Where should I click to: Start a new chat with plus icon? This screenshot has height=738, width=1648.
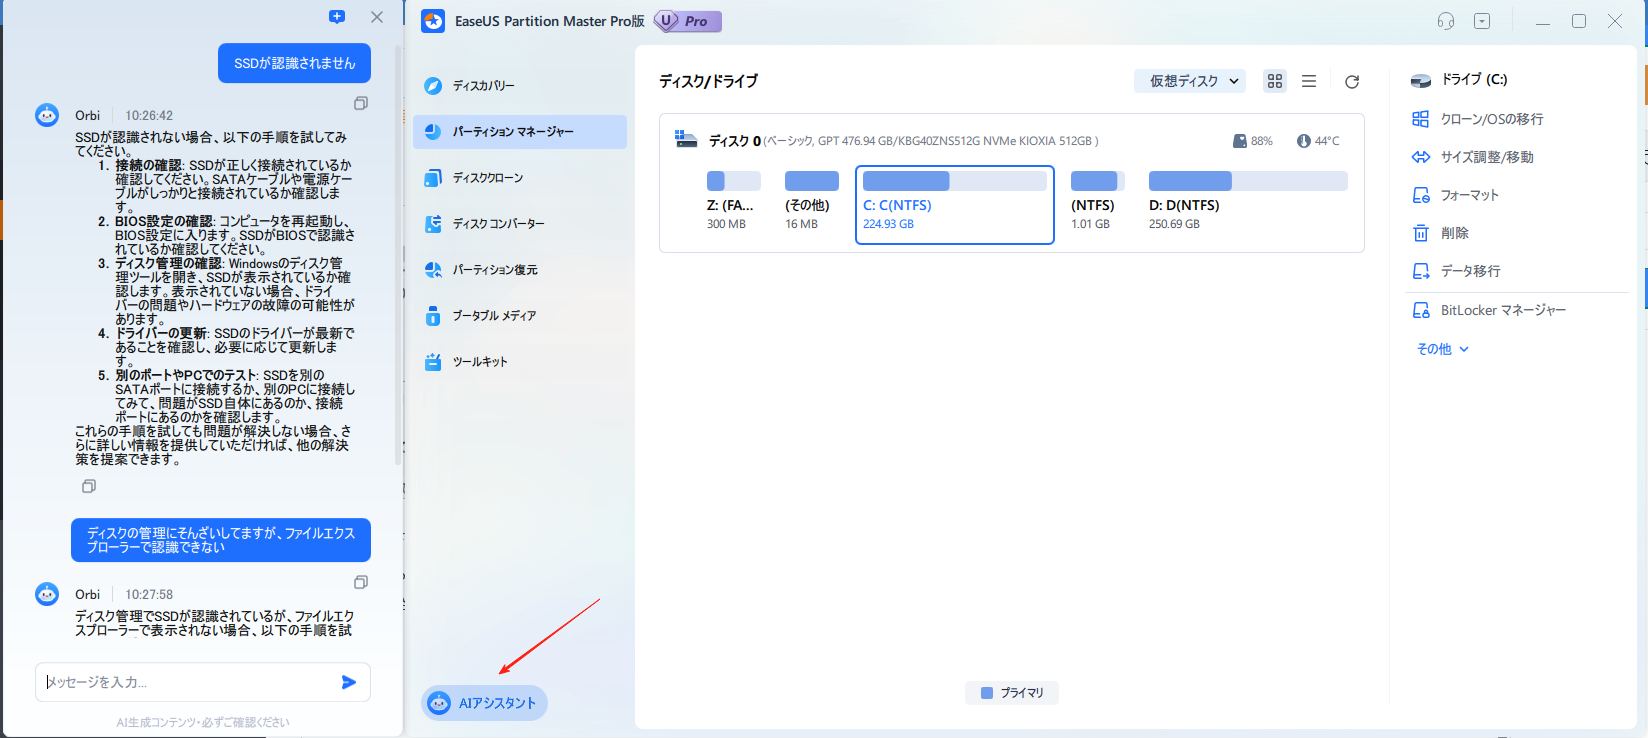click(337, 17)
